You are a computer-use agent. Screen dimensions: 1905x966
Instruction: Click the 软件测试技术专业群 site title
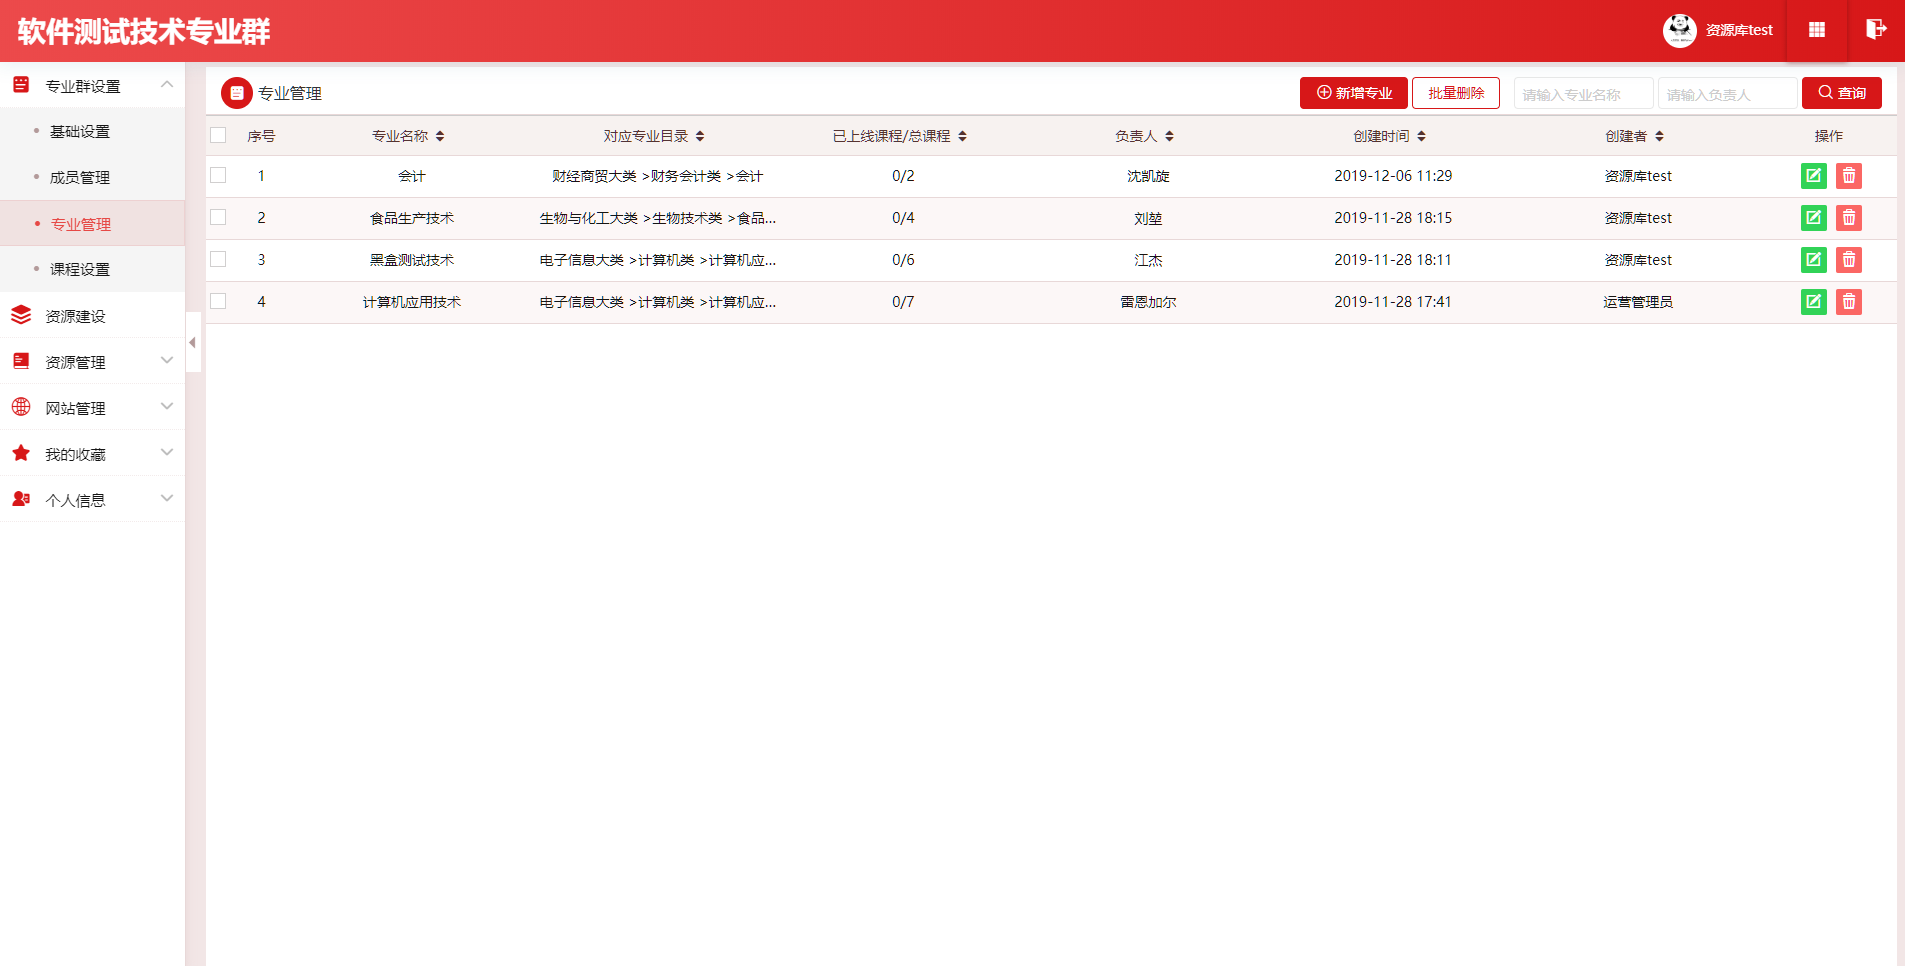144,31
